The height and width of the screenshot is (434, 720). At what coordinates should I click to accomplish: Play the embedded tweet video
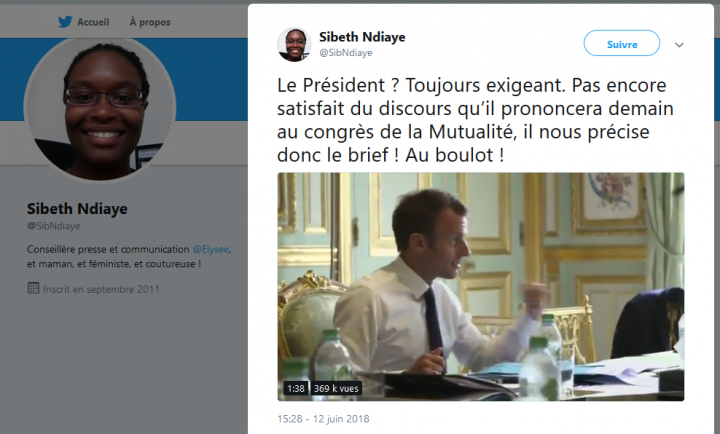coord(480,287)
